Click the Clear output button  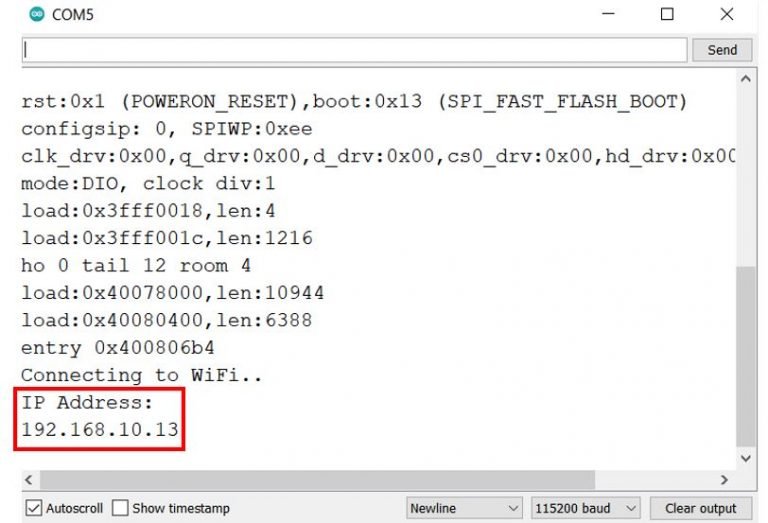tap(700, 508)
